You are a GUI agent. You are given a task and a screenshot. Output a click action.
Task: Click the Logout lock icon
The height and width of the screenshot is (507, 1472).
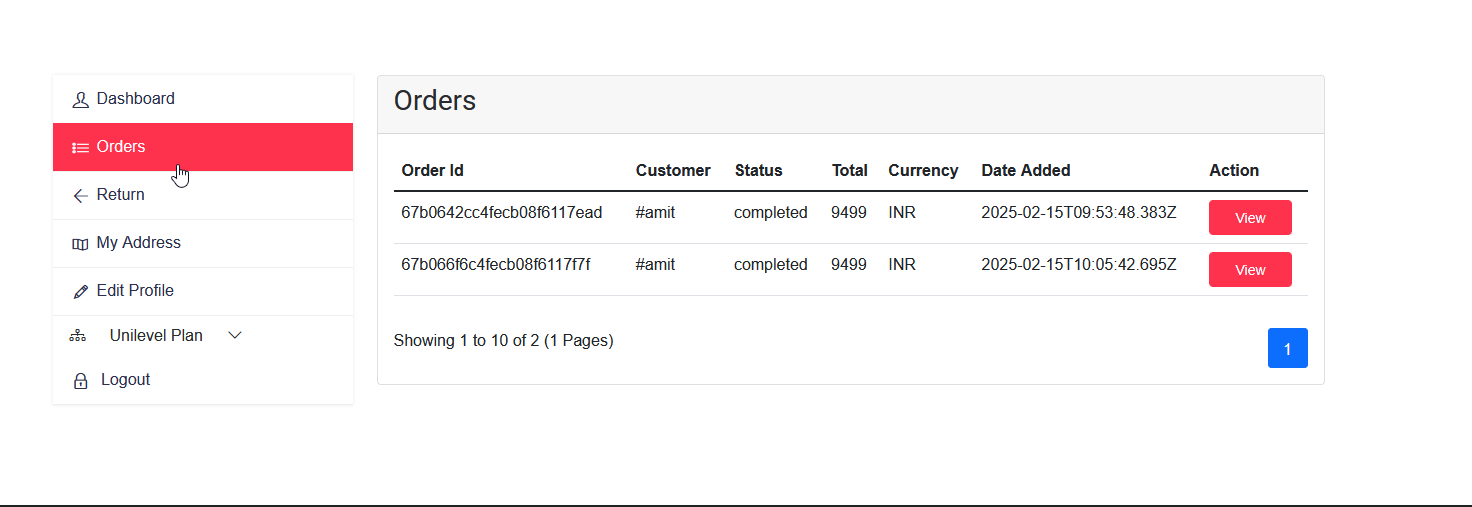pos(81,381)
